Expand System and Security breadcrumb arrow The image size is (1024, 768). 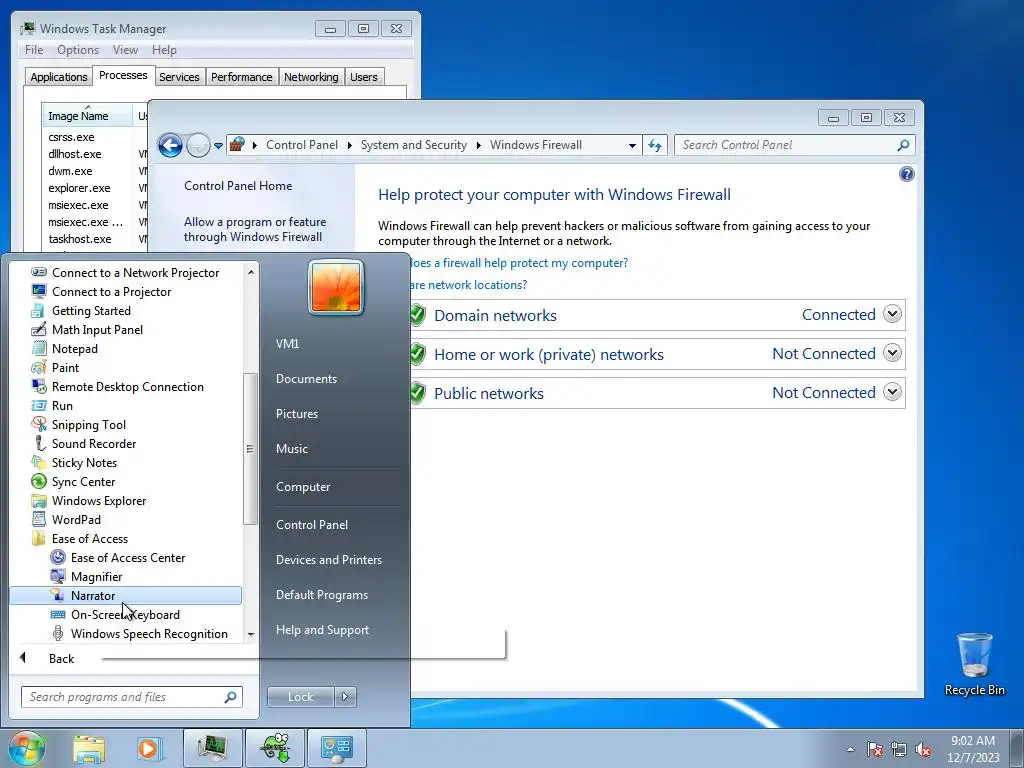(479, 145)
